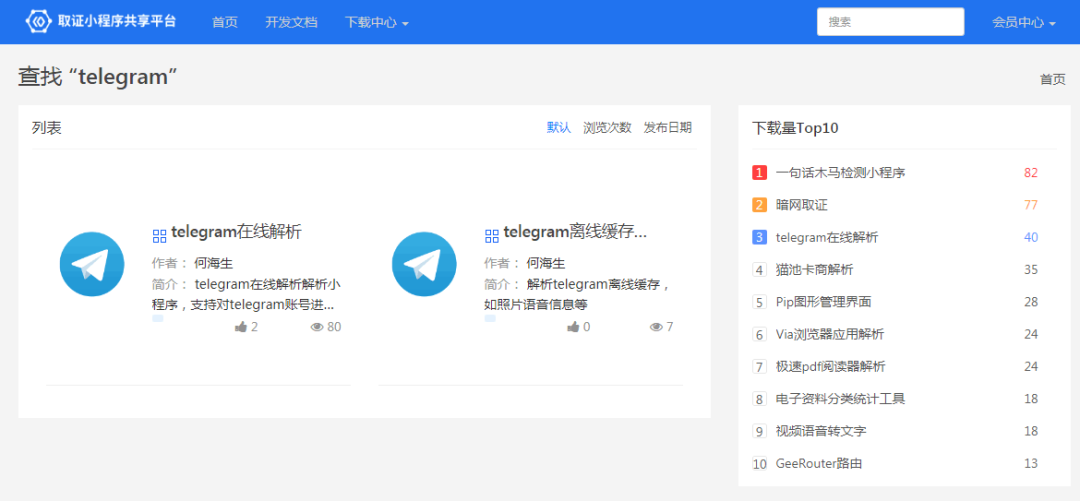Click download count 77 in Top10
This screenshot has height=501, width=1080.
(1030, 205)
